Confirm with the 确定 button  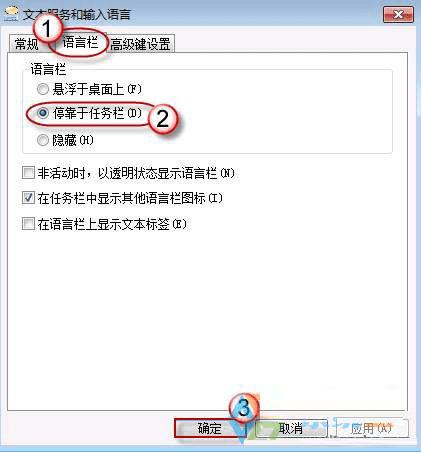[209, 428]
